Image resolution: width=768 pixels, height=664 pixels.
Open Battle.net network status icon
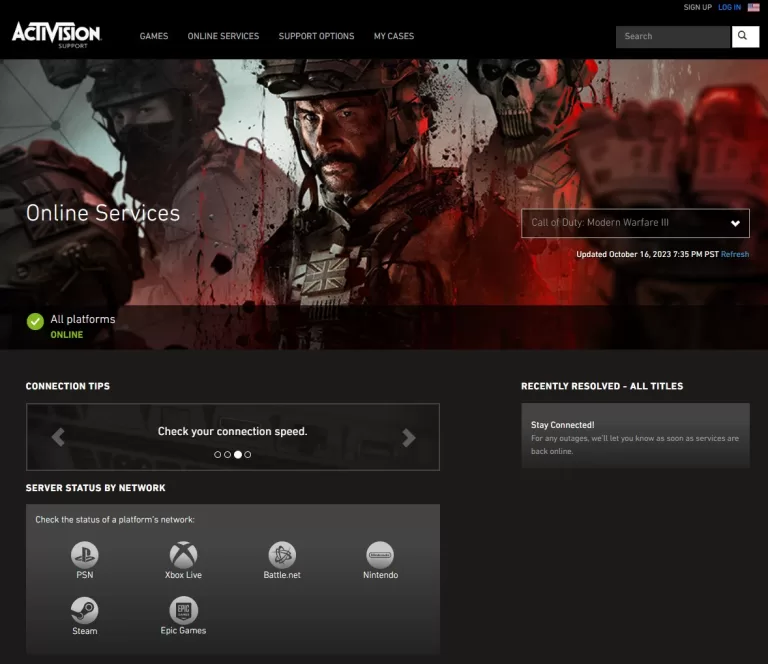click(282, 555)
